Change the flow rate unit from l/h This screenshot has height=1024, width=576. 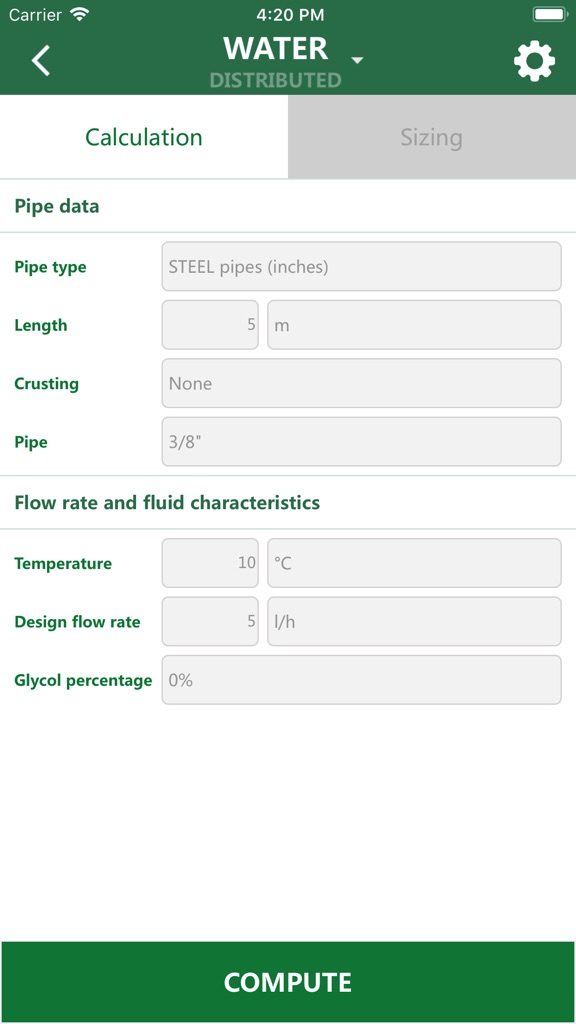[x=413, y=621]
